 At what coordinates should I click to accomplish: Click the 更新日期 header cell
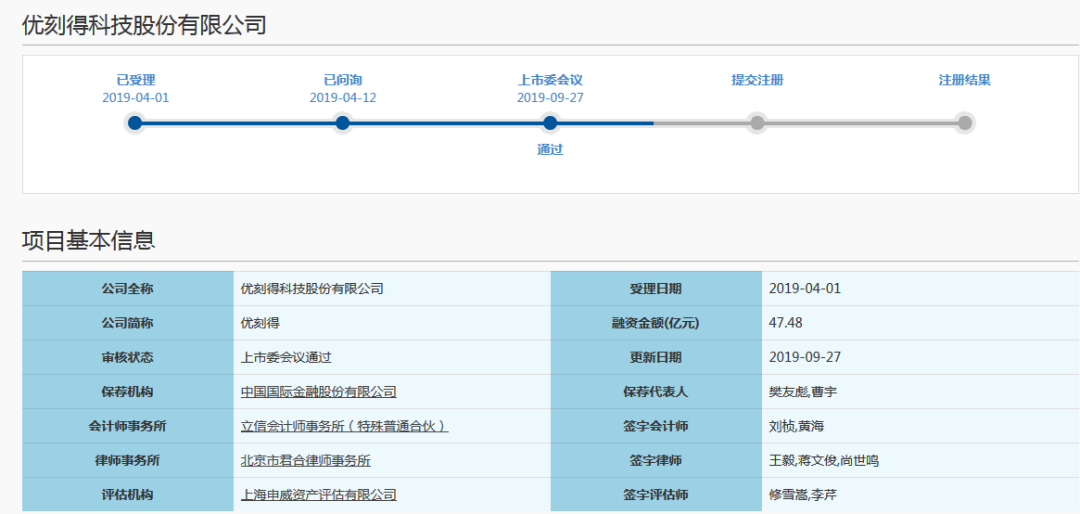[x=656, y=358]
